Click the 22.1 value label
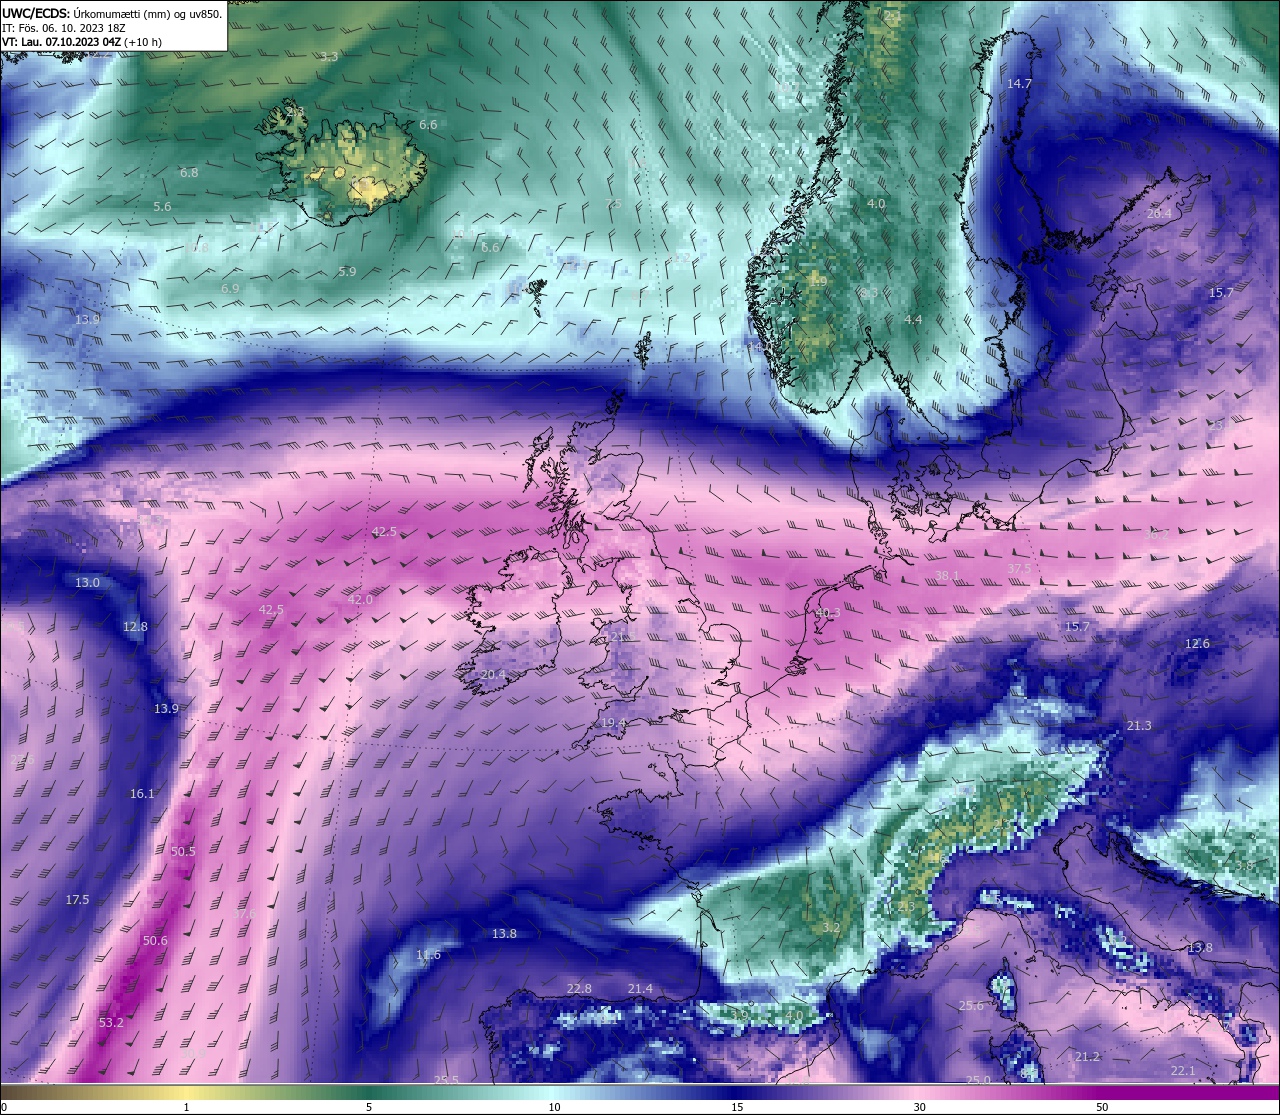1280x1115 pixels. (x=1183, y=1071)
